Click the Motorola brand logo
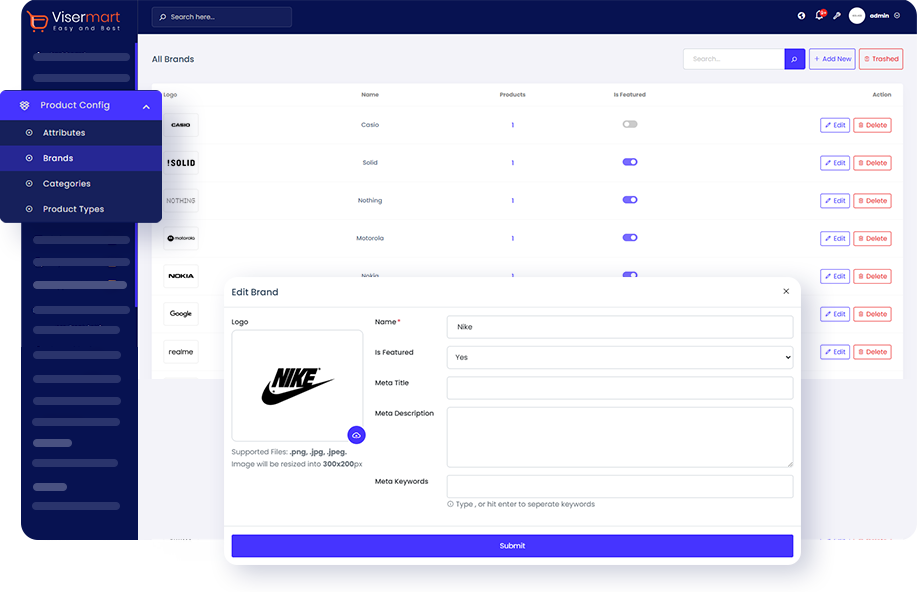The height and width of the screenshot is (592, 917). pos(181,238)
